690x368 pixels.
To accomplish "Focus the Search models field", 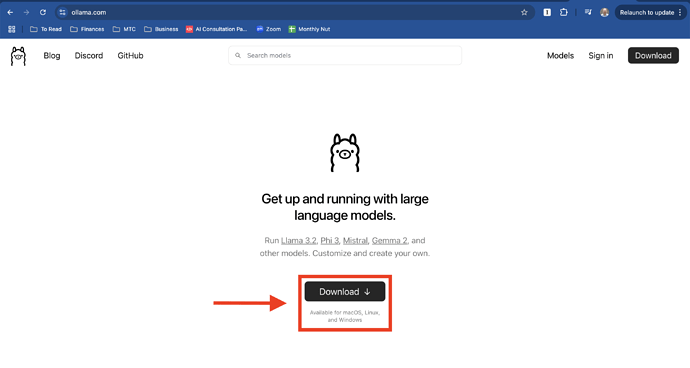I will (x=345, y=55).
